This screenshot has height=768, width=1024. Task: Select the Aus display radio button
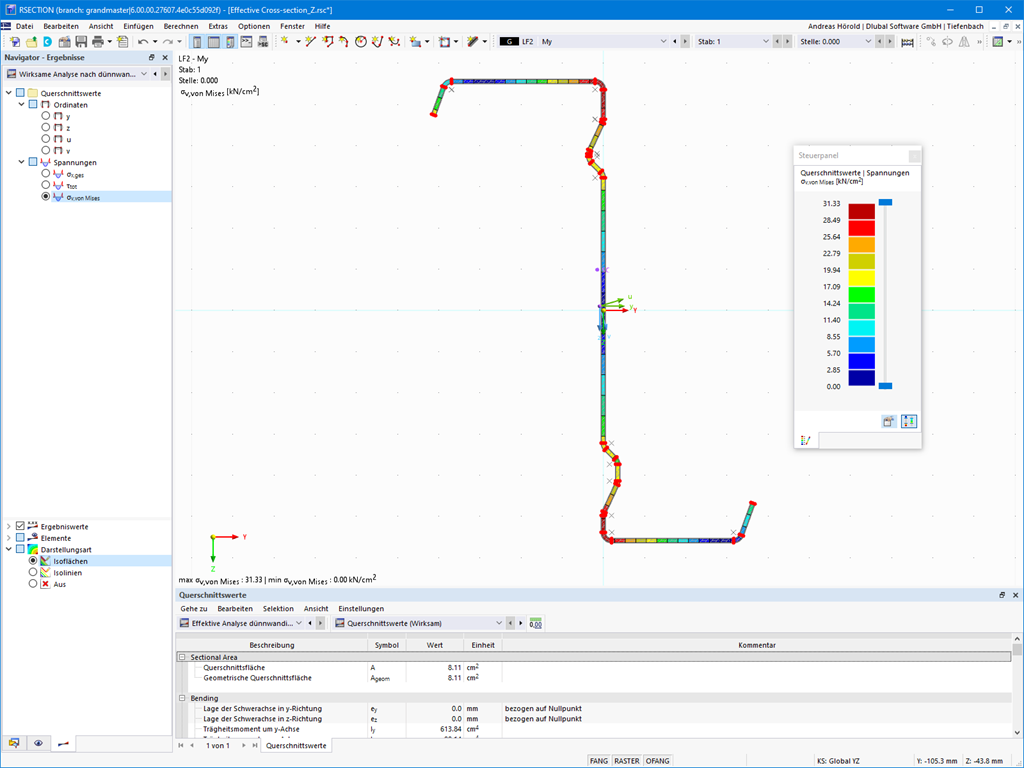point(33,584)
